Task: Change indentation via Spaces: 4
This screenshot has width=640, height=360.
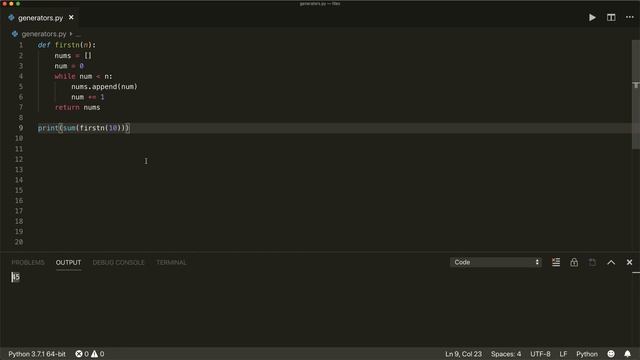Action: 506,354
